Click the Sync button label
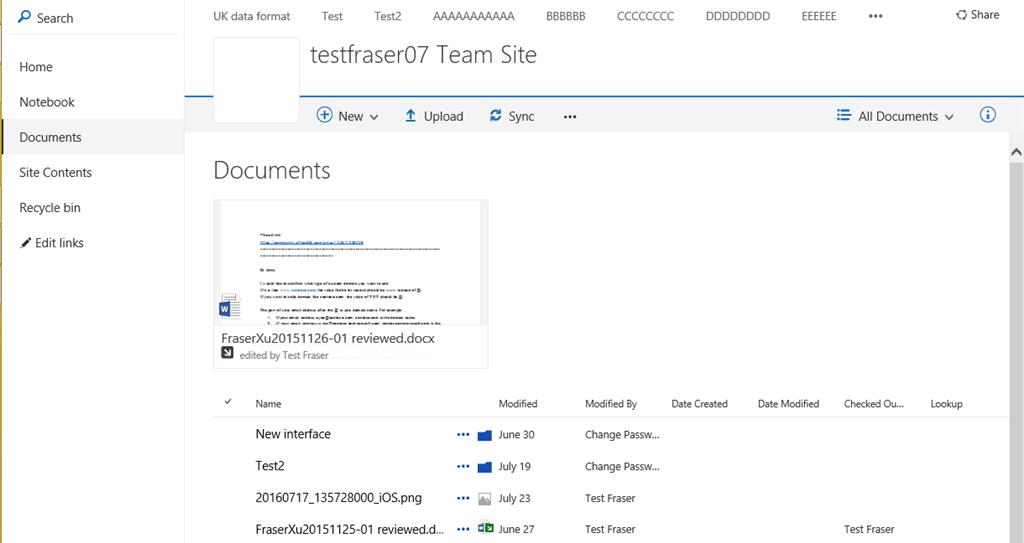 tap(521, 116)
